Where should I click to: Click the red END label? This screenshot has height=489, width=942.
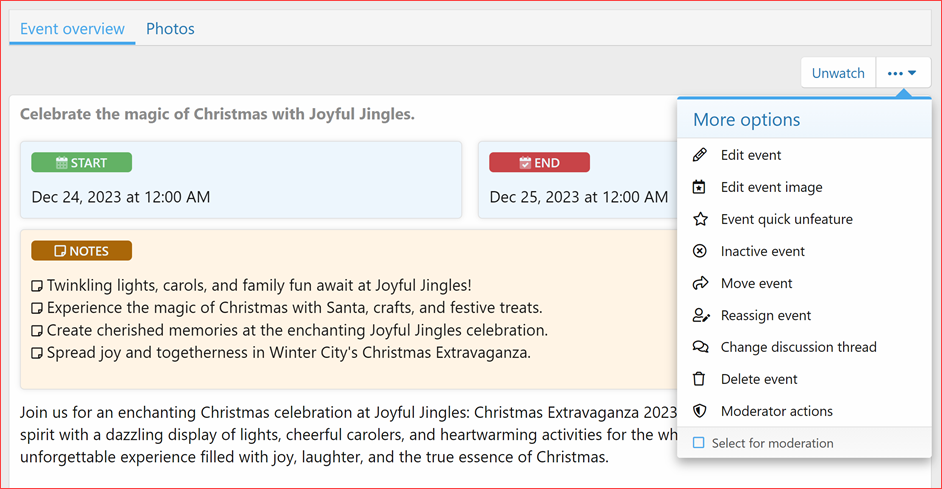coord(539,163)
